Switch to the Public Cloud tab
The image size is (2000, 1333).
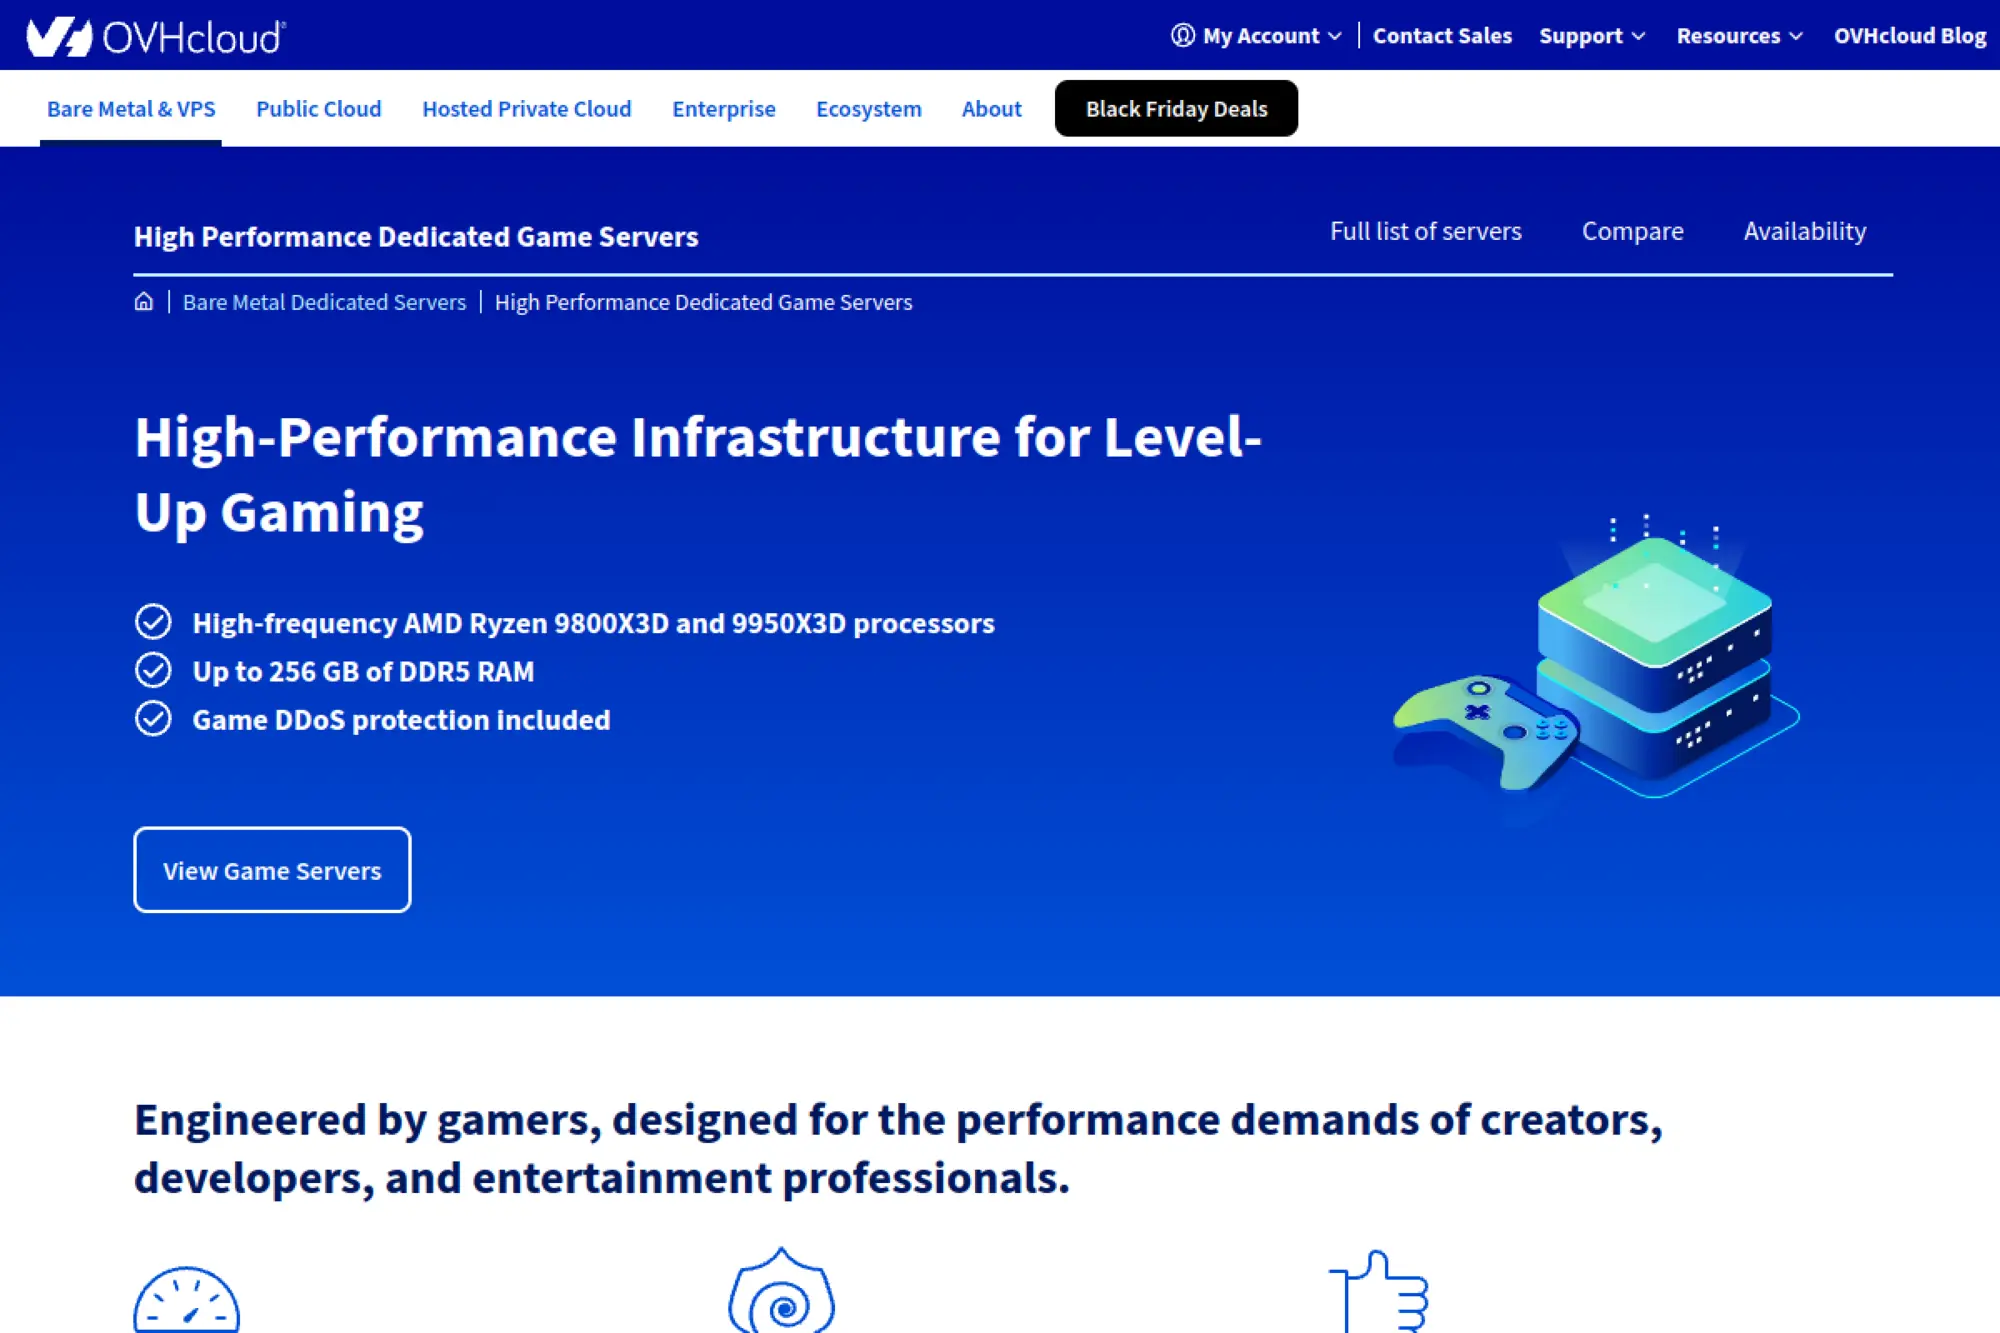[318, 108]
